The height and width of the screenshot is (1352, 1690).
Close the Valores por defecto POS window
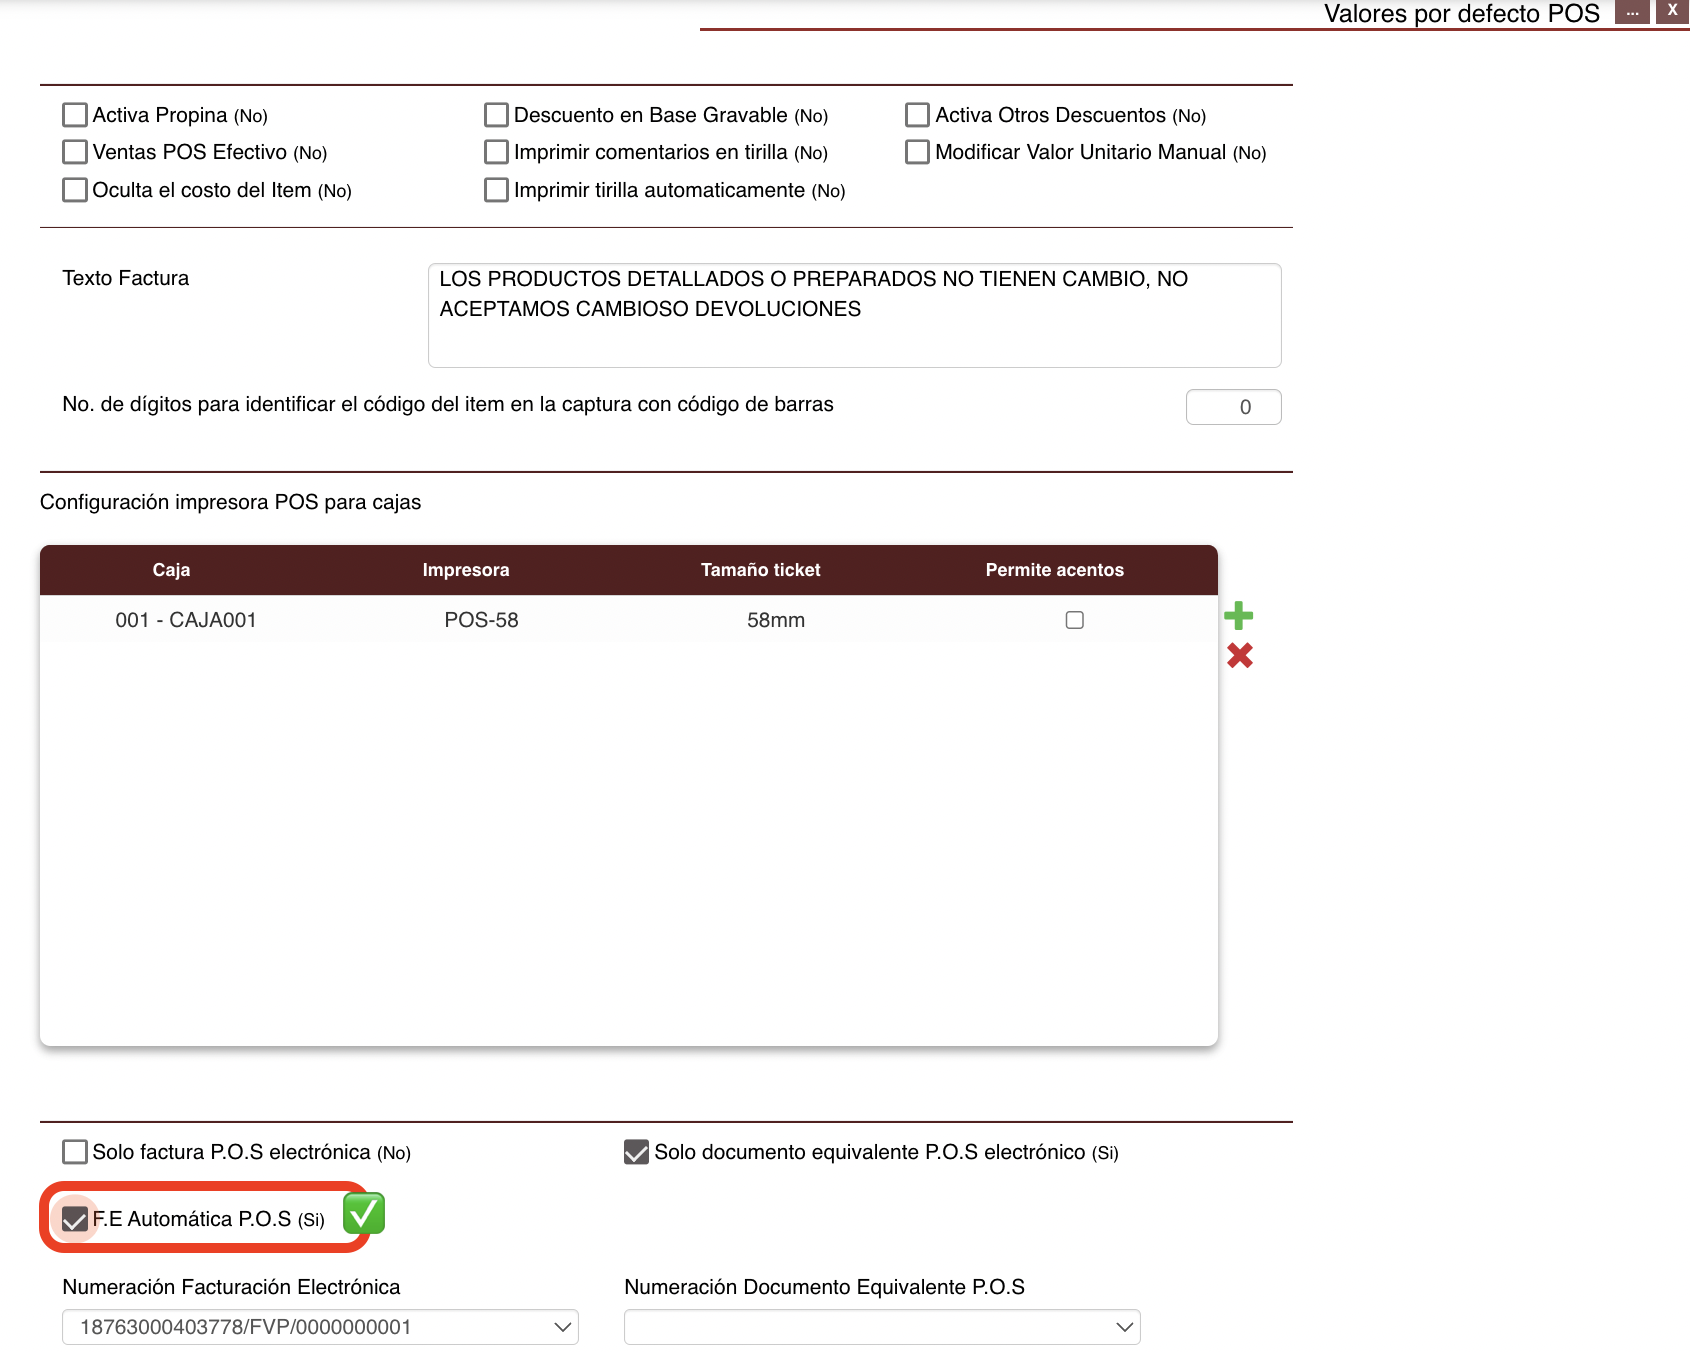point(1672,11)
